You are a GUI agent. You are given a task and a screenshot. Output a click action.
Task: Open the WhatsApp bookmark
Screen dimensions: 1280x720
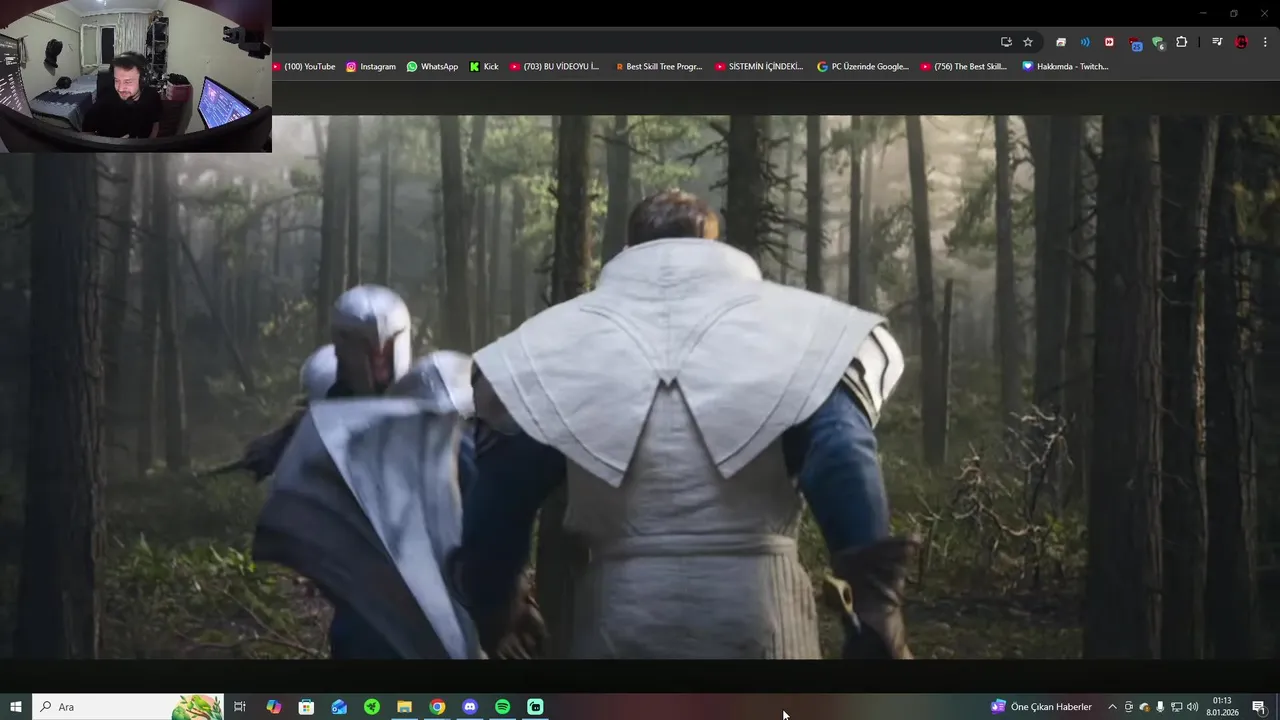432,67
